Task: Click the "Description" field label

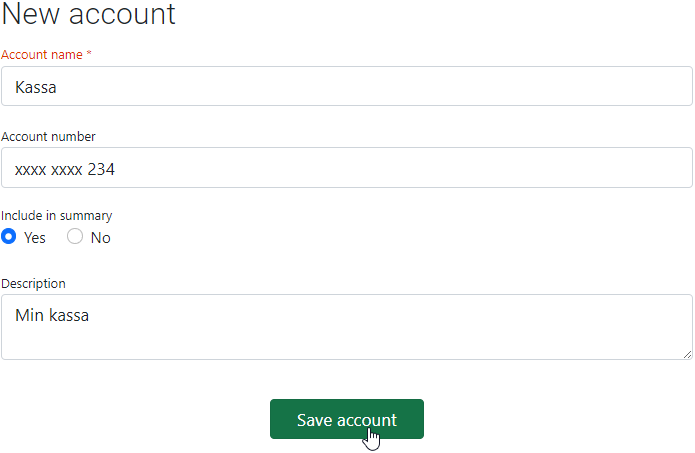Action: click(x=33, y=283)
